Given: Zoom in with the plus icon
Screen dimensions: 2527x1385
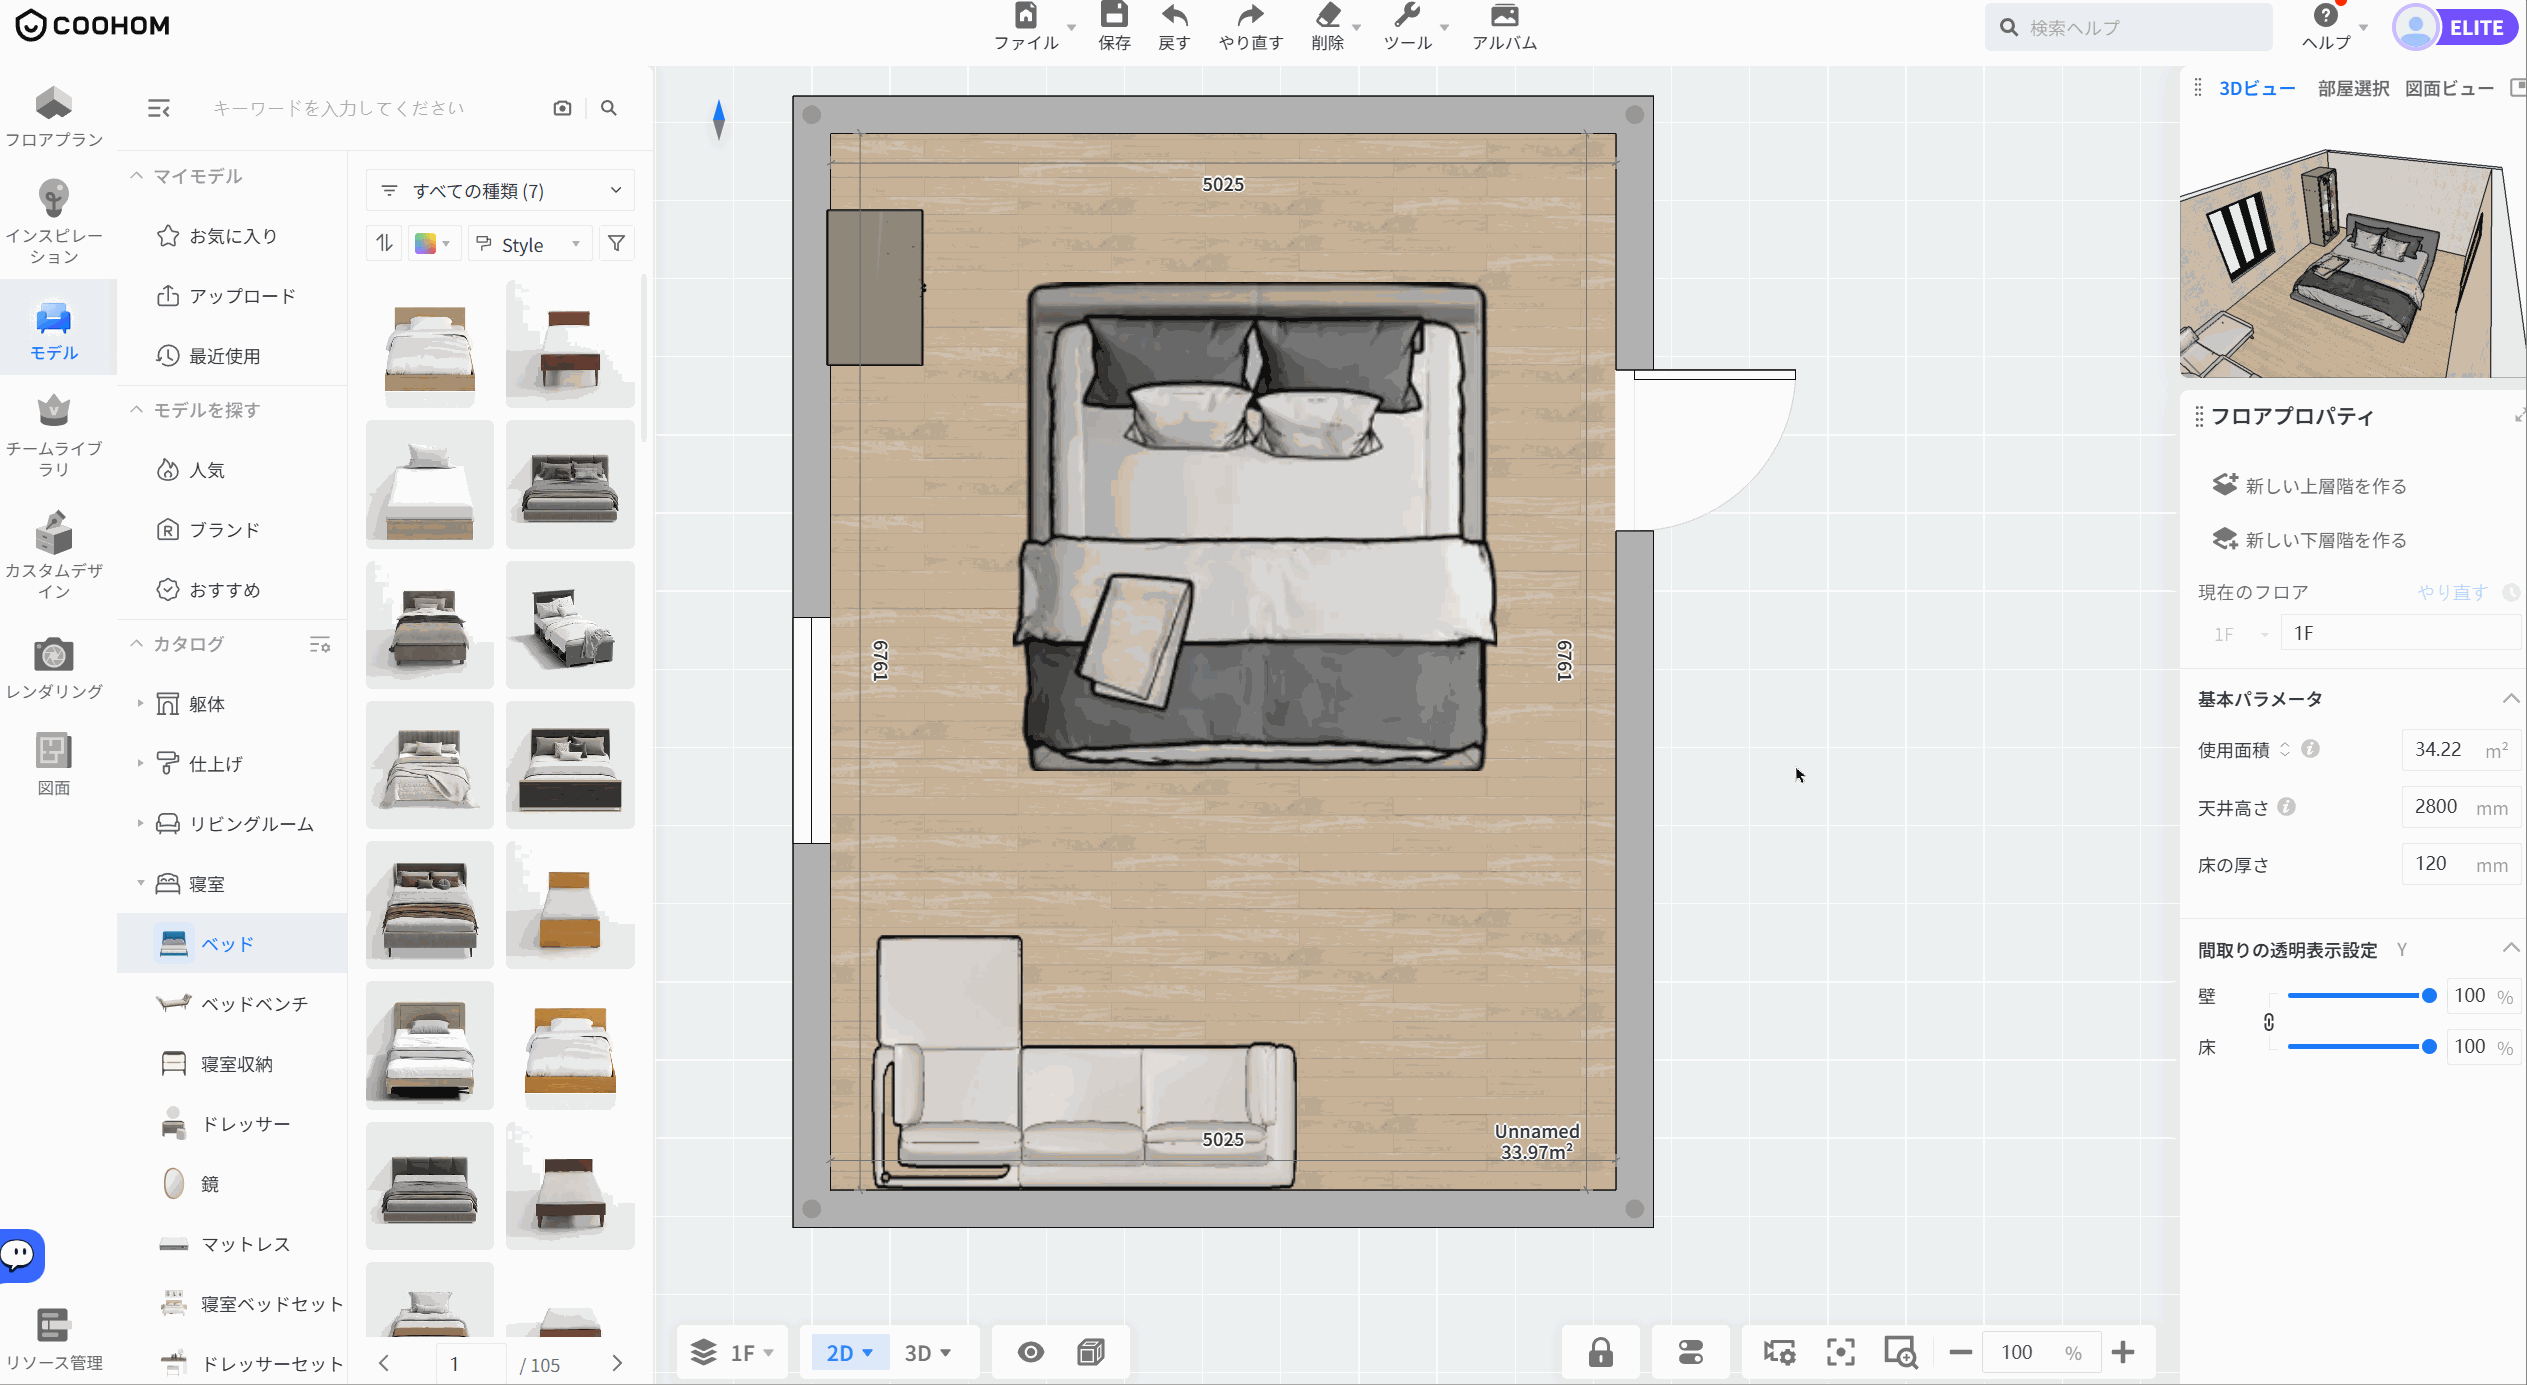Looking at the screenshot, I should [x=2123, y=1352].
